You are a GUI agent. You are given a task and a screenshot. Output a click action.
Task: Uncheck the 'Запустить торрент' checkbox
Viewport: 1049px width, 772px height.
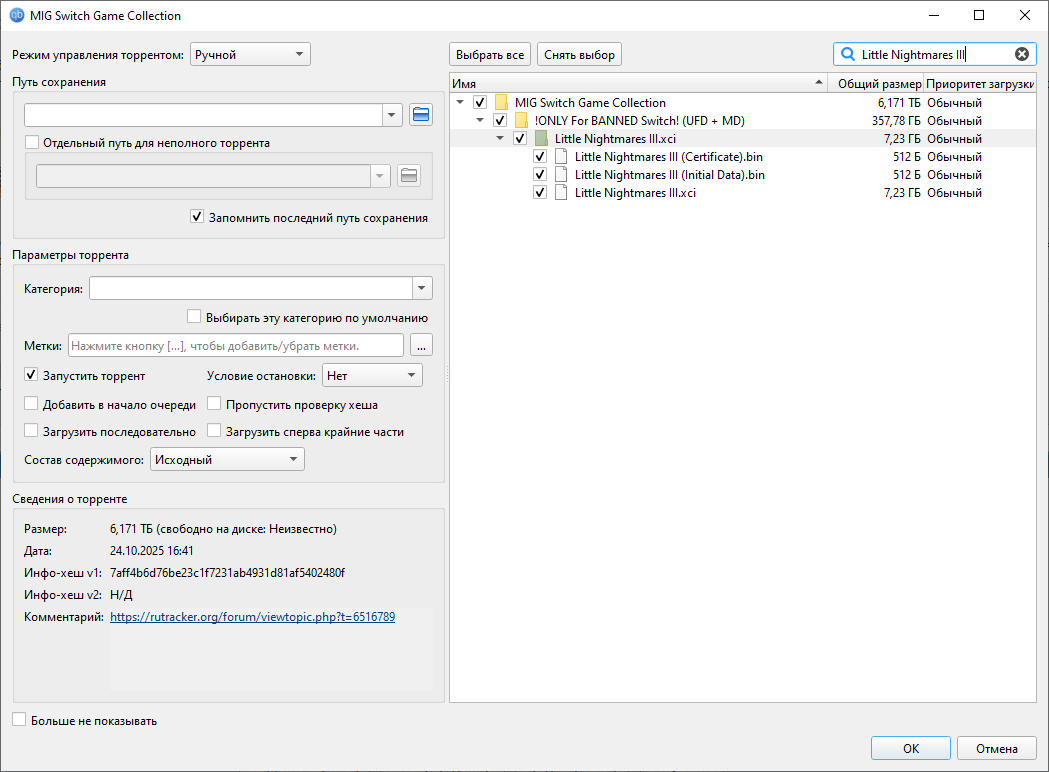click(x=32, y=376)
